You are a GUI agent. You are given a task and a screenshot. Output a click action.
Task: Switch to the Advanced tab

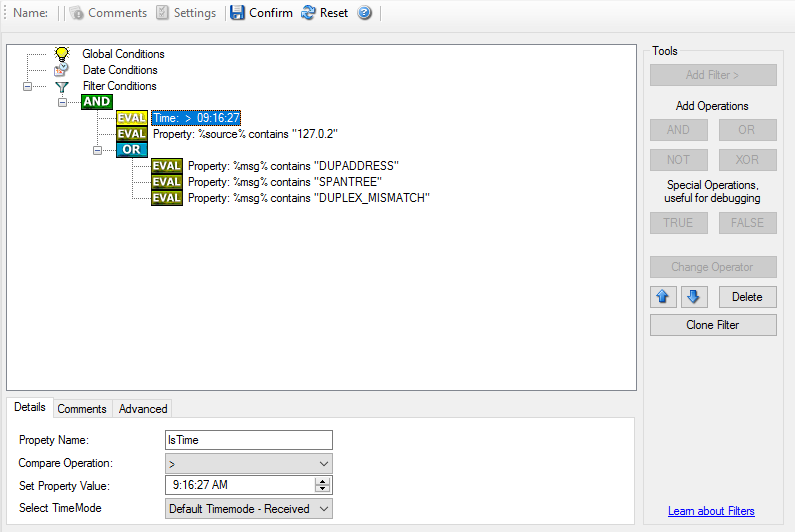click(x=143, y=409)
